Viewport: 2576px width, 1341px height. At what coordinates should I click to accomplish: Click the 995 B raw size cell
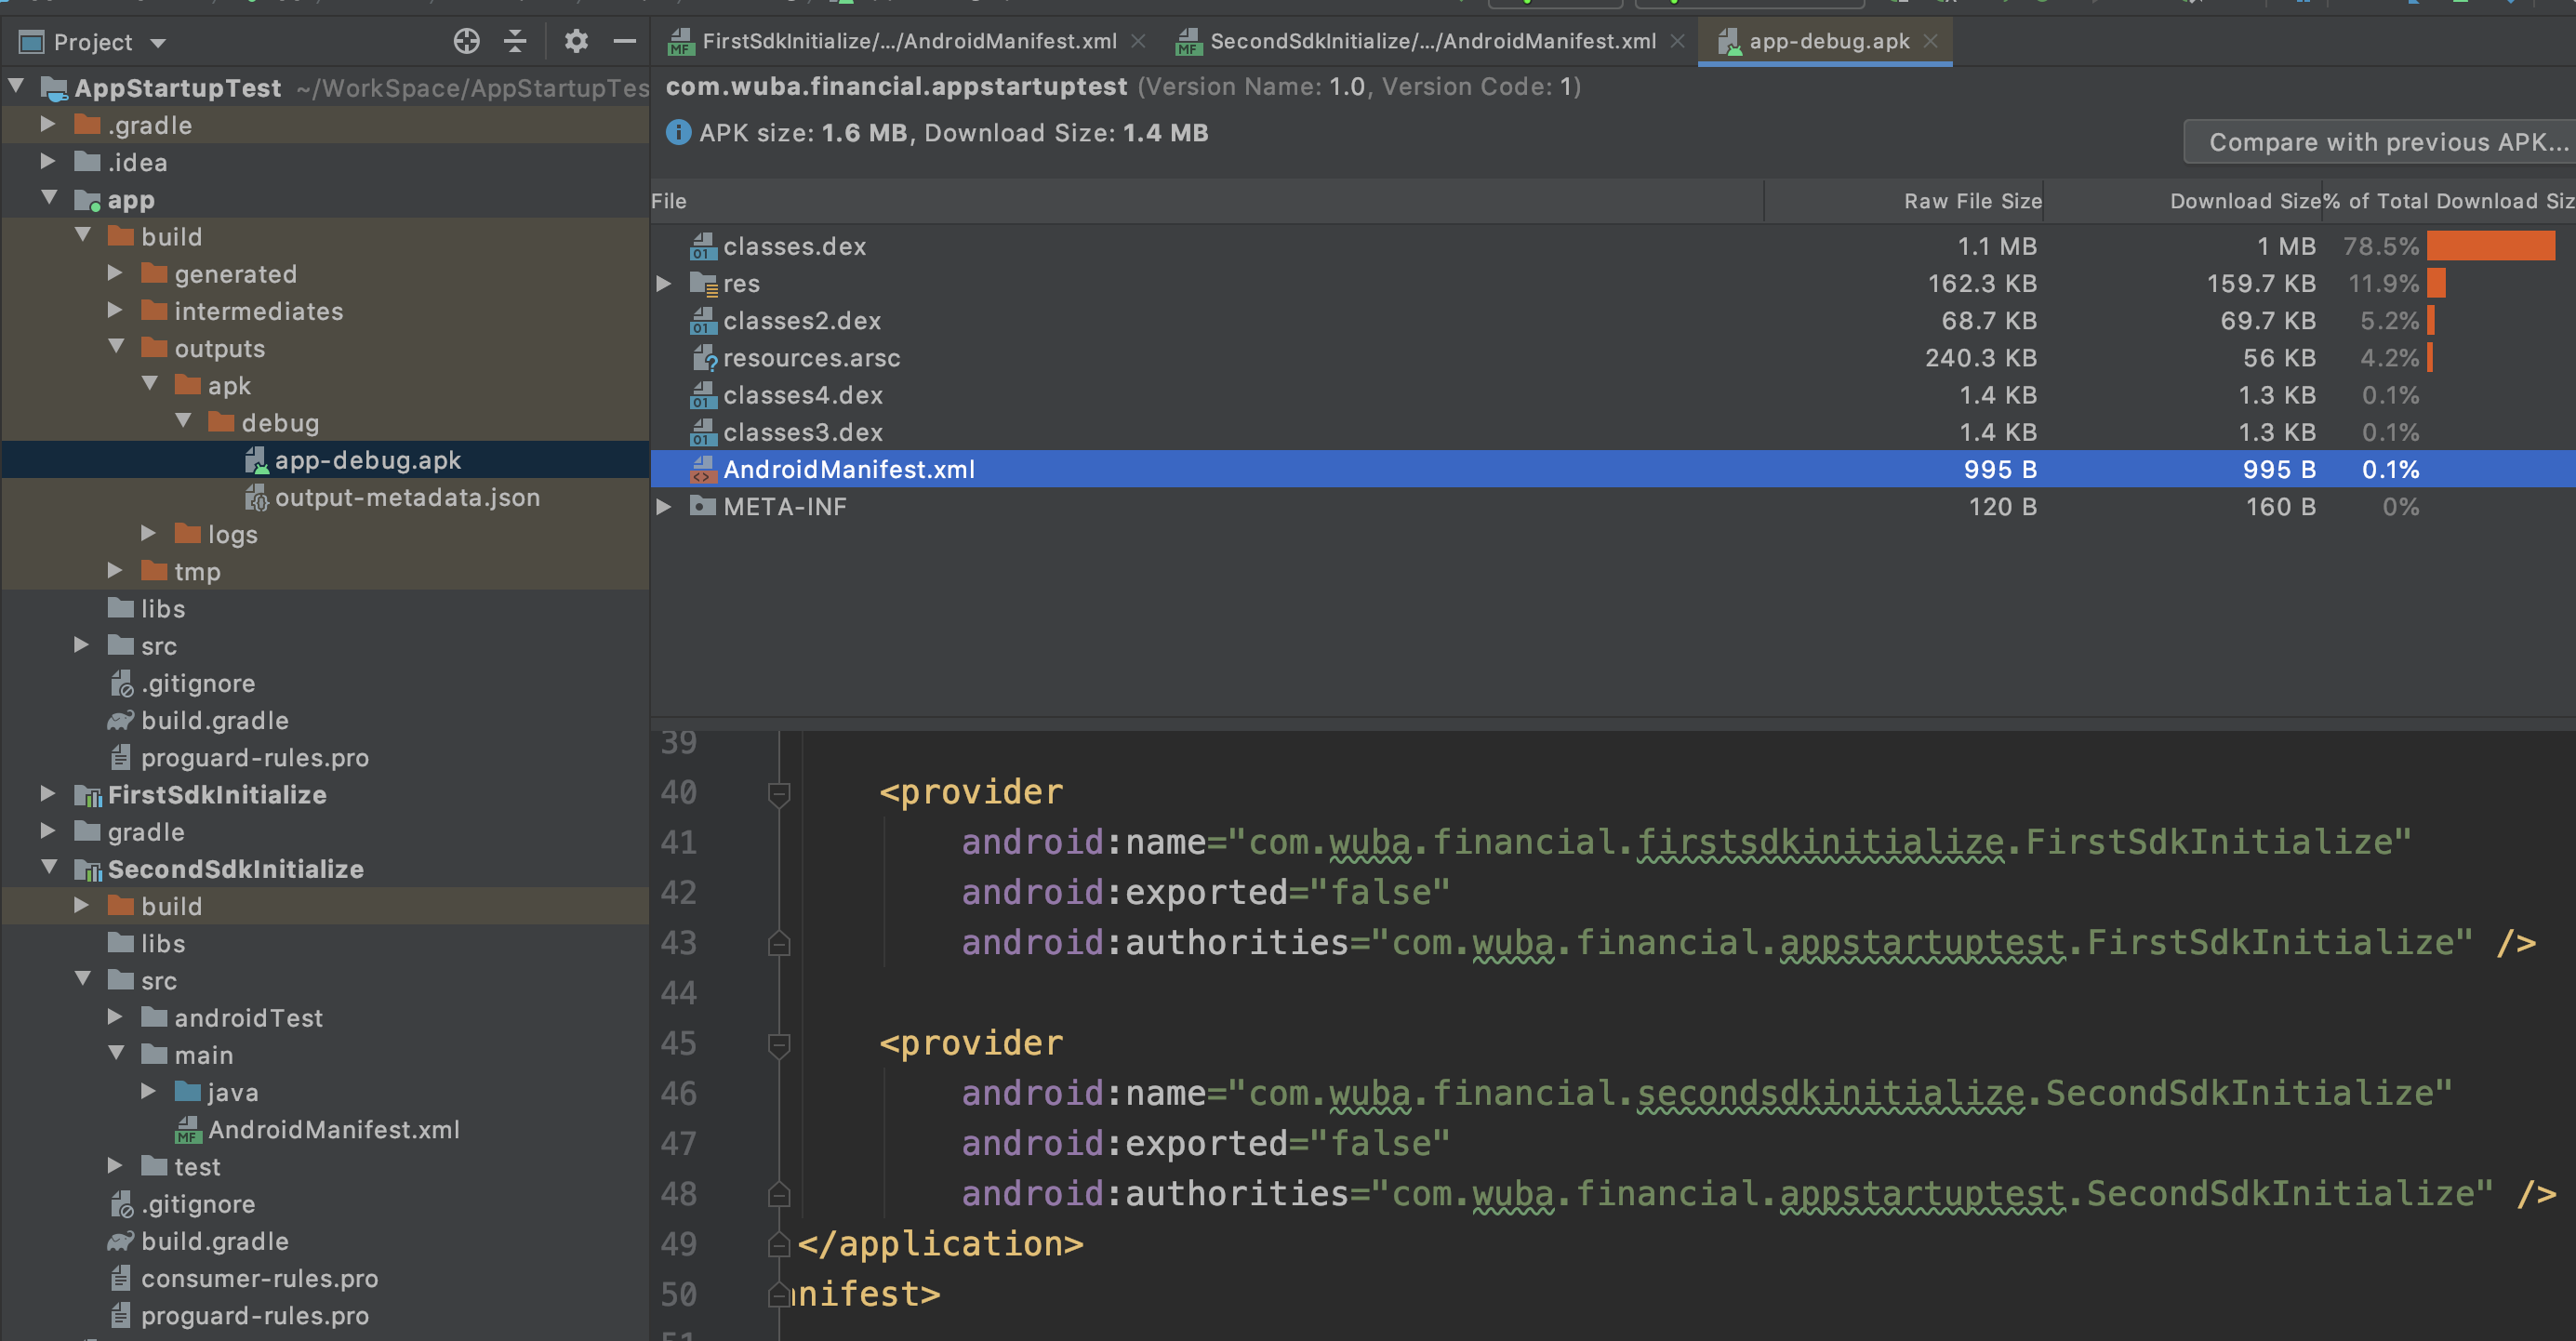point(2000,469)
